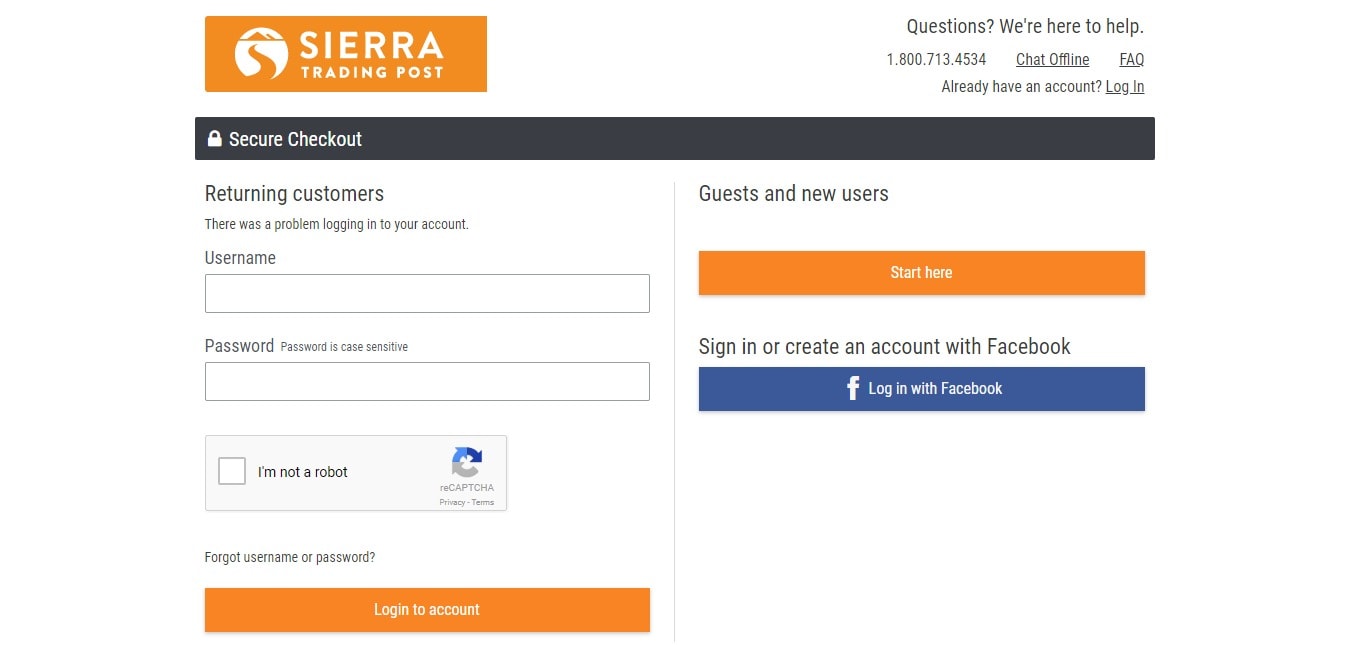
Task: Click the Login to account button
Action: (427, 609)
